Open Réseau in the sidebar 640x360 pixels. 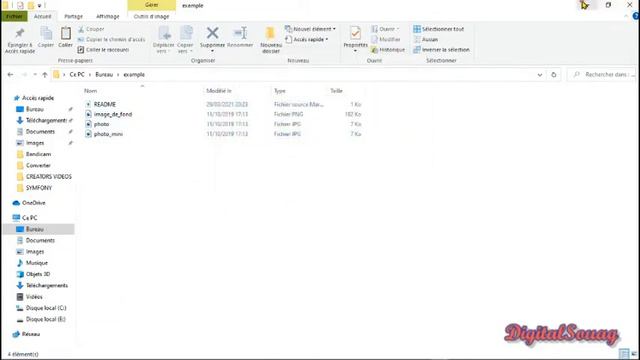(x=31, y=334)
